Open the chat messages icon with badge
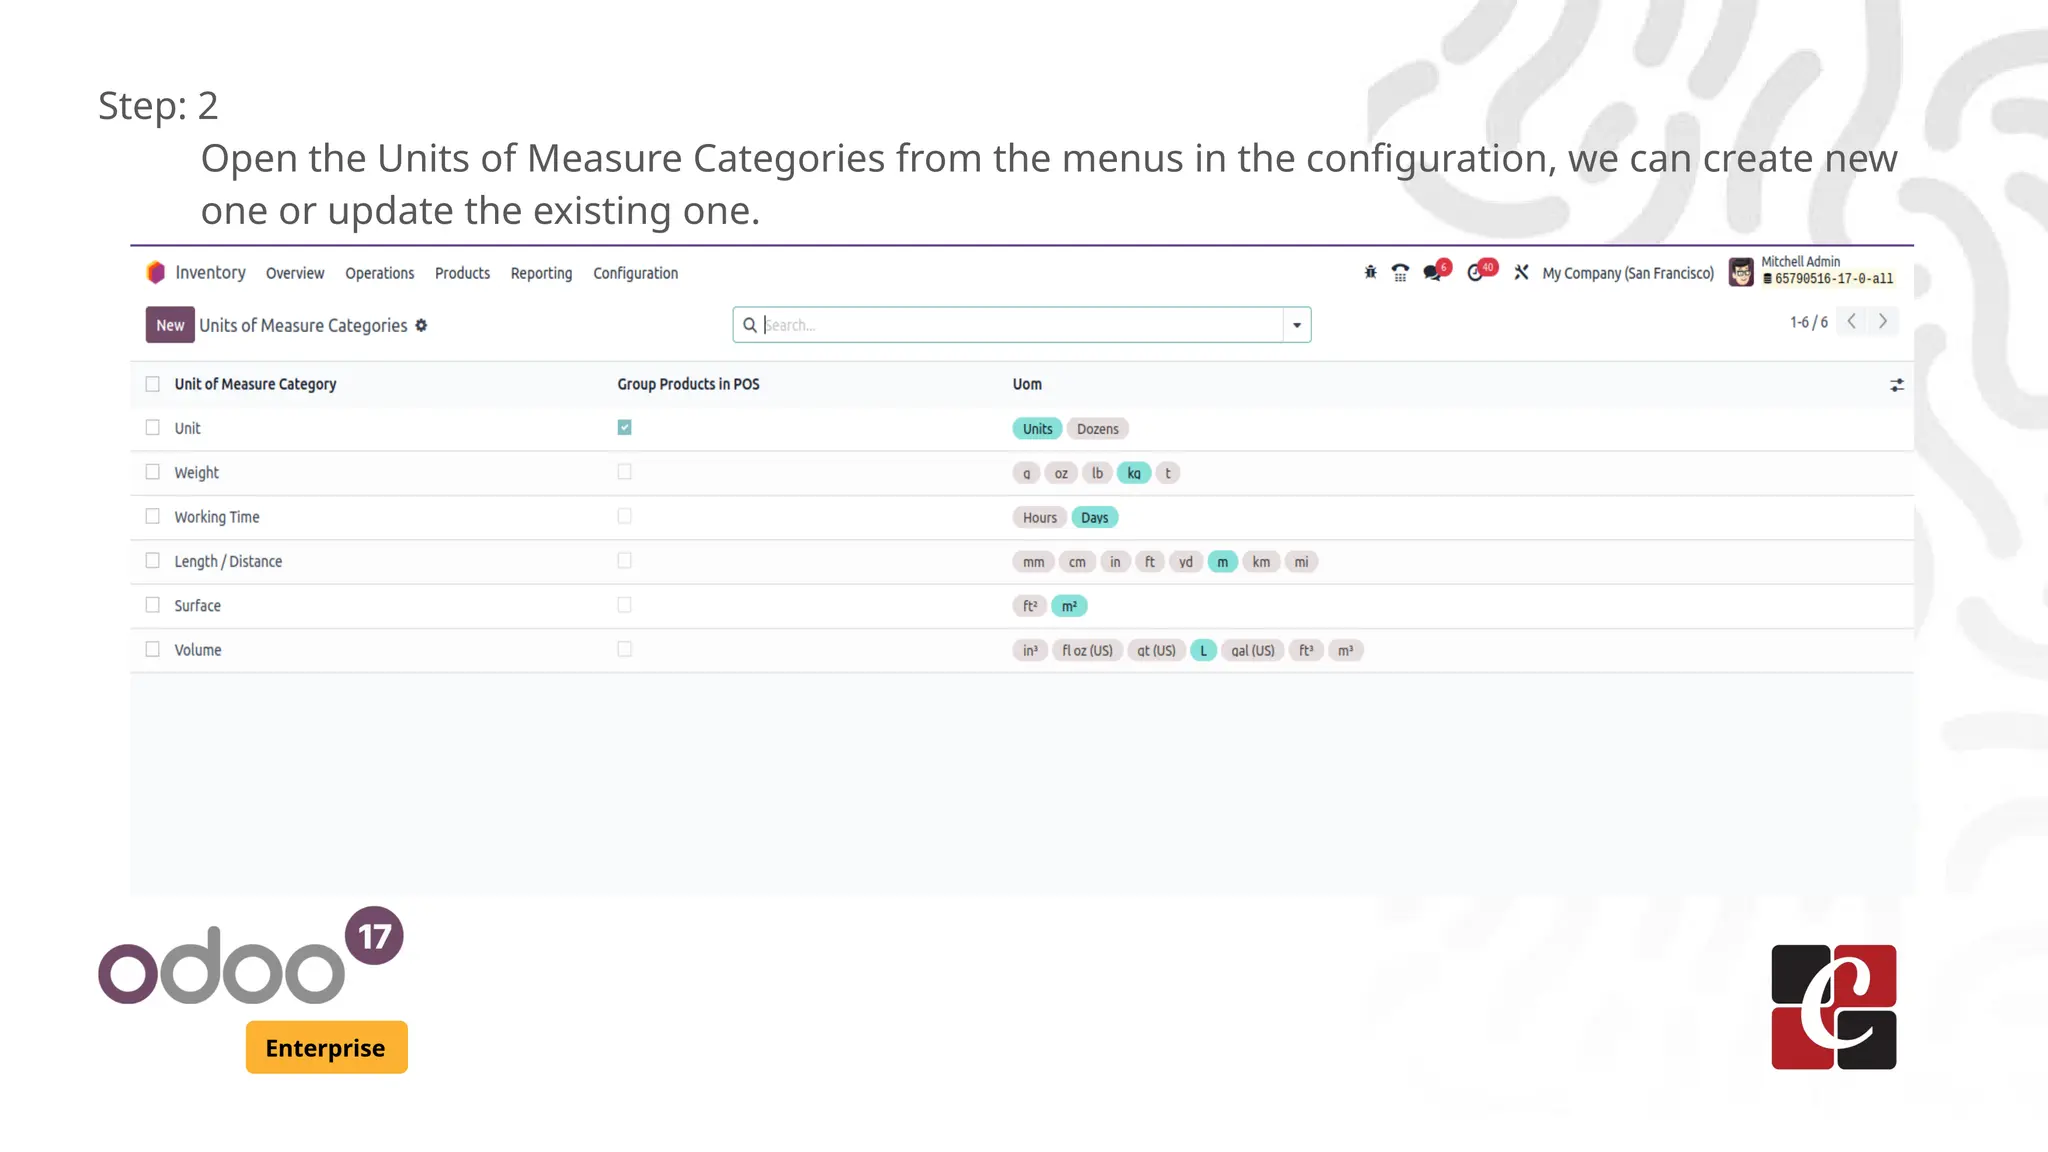The height and width of the screenshot is (1152, 2048). 1434,272
